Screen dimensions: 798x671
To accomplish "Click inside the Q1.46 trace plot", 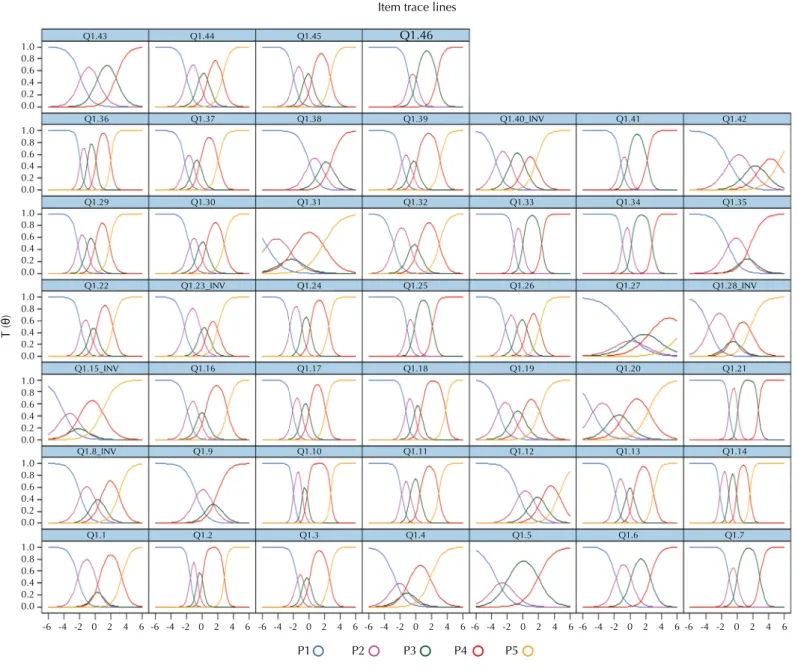I will 416,76.
